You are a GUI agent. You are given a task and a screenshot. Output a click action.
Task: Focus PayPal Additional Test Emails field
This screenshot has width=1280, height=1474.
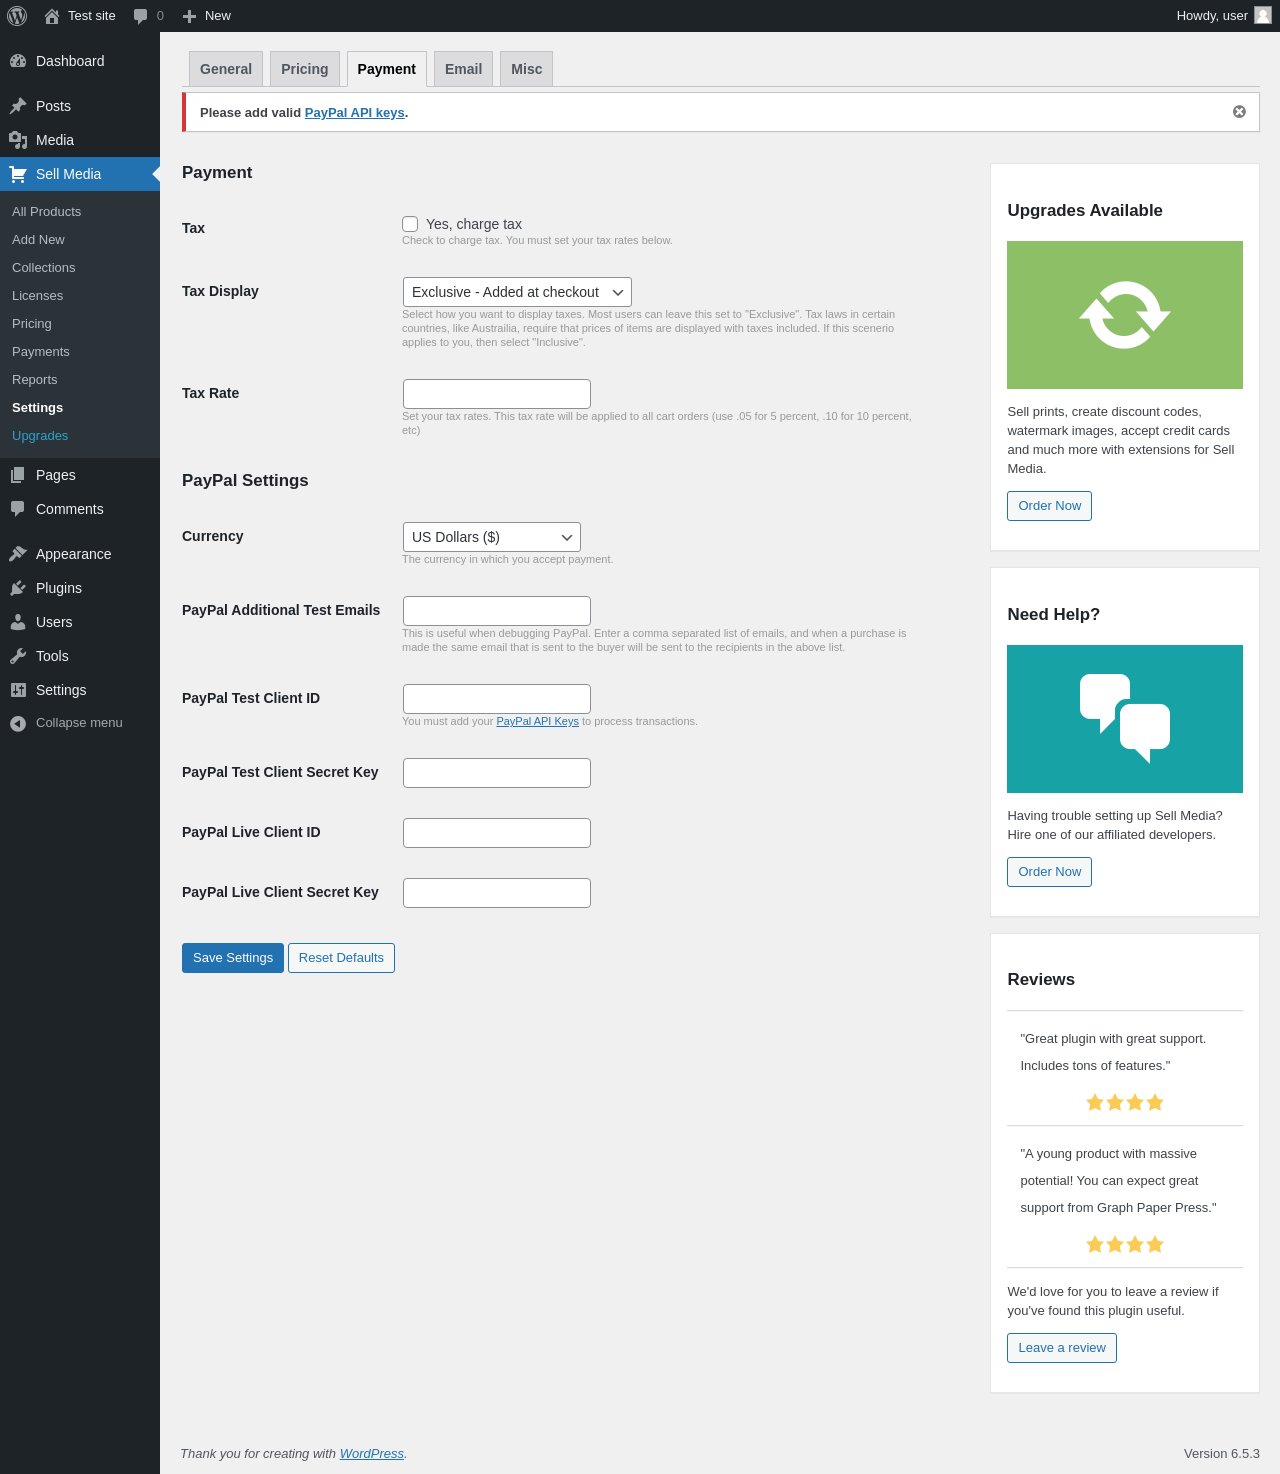point(497,611)
